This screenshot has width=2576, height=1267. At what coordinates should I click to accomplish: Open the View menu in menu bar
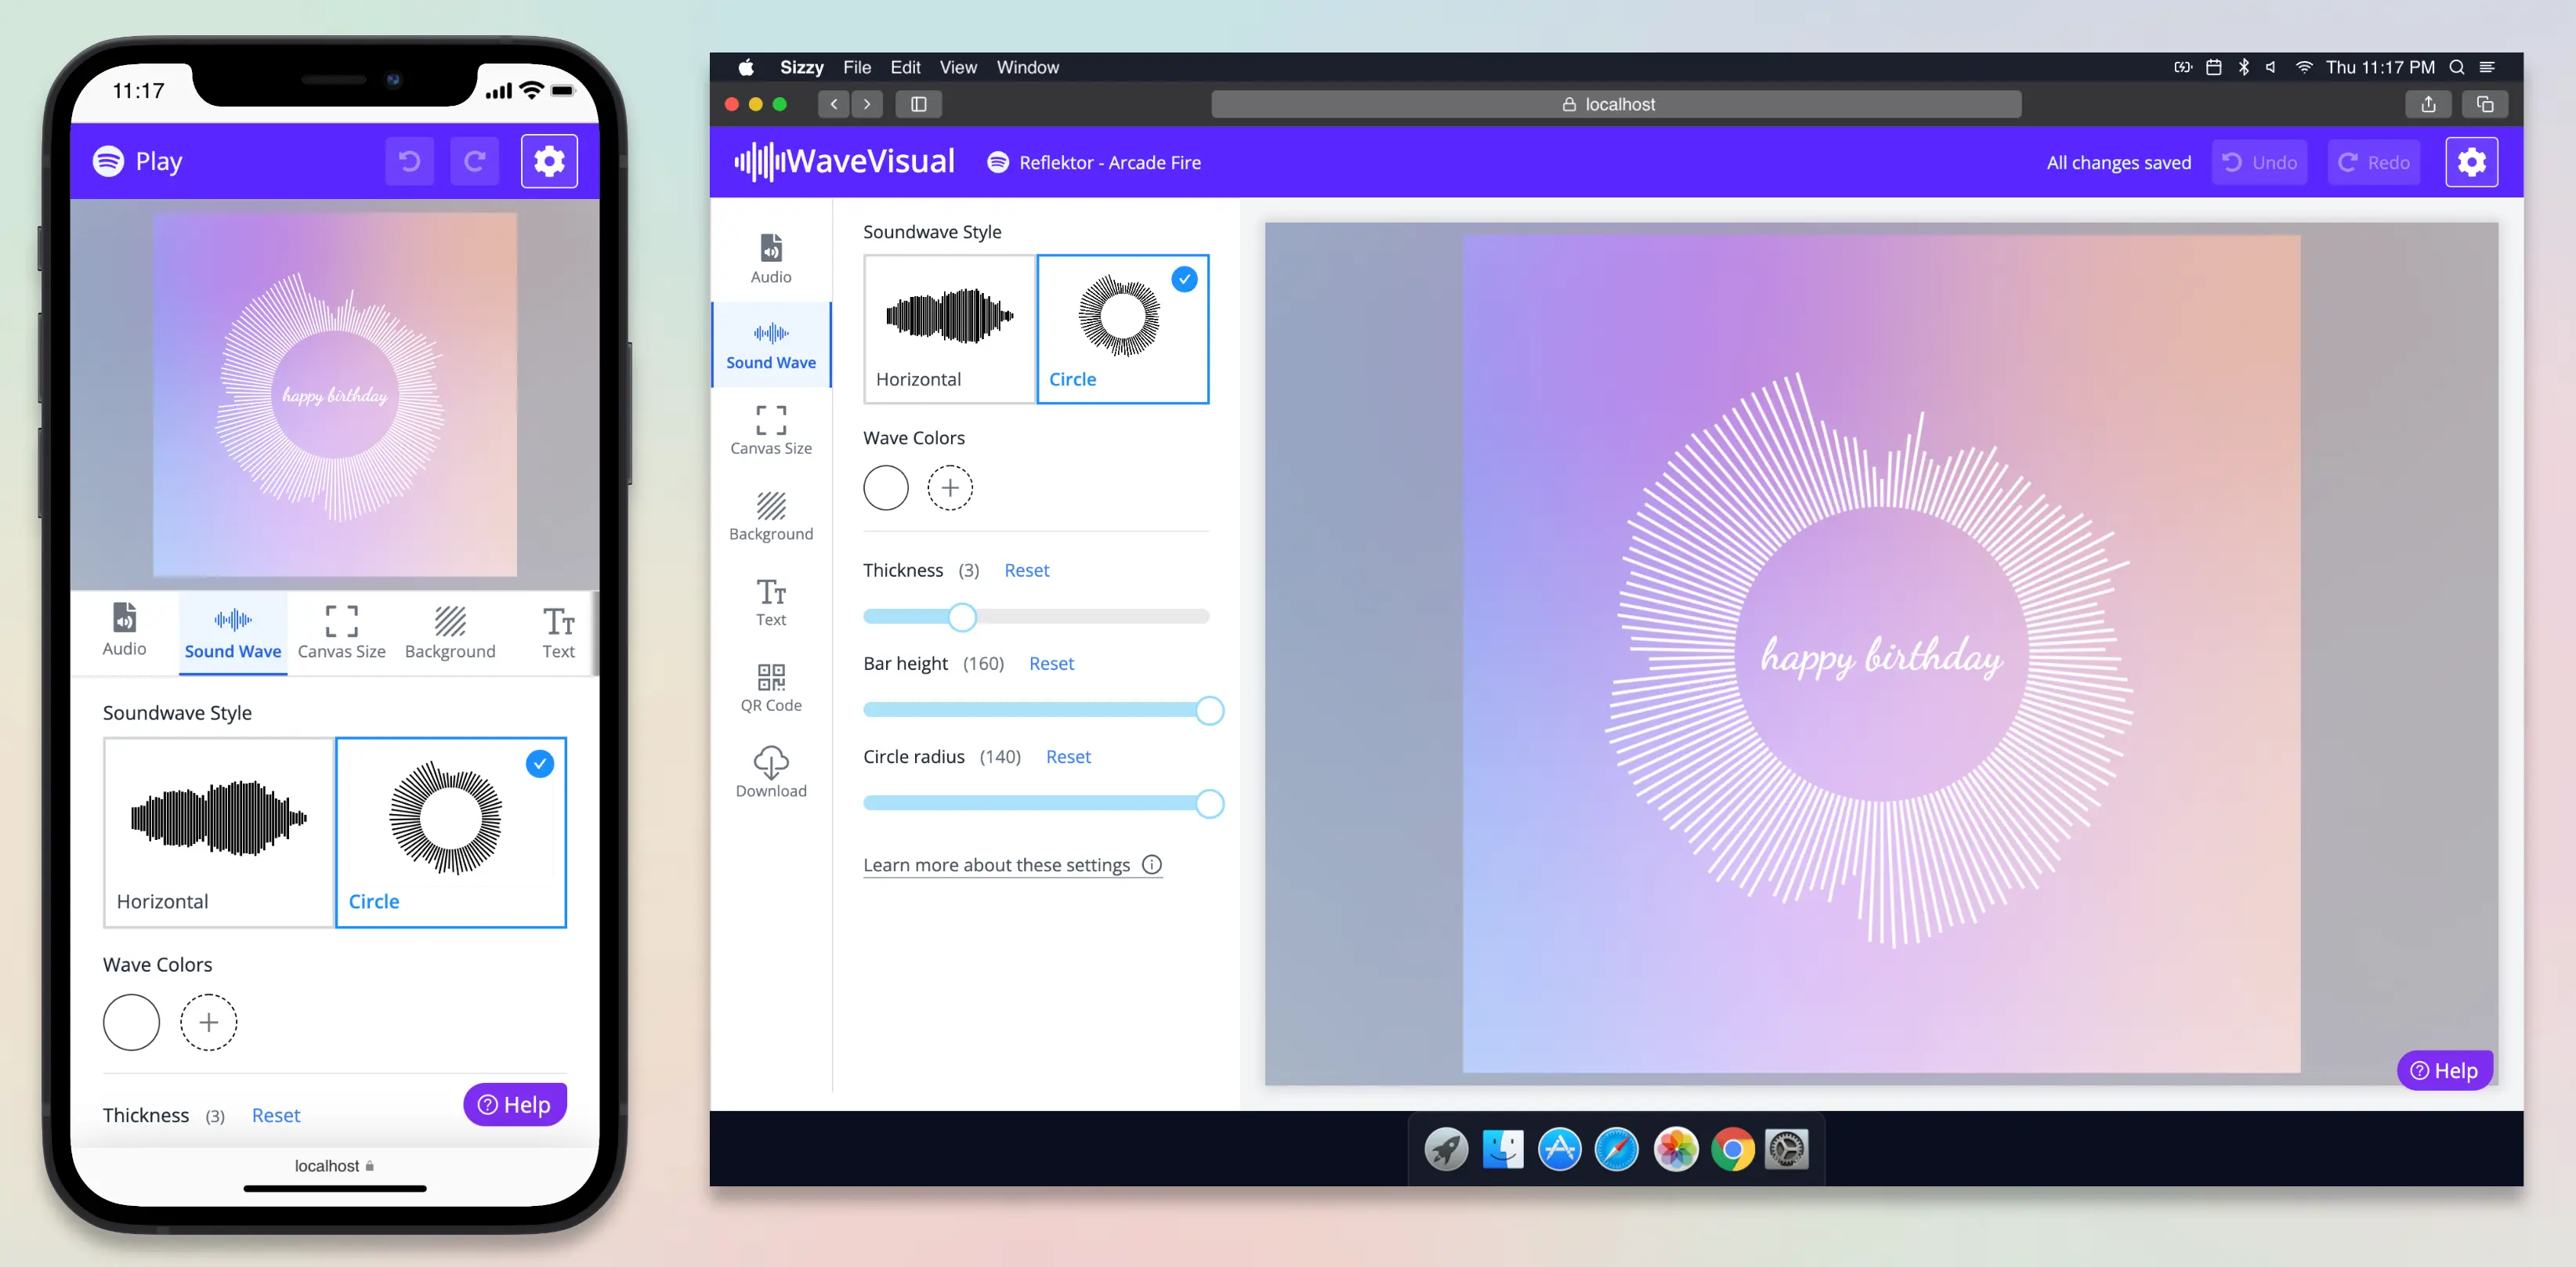(957, 67)
